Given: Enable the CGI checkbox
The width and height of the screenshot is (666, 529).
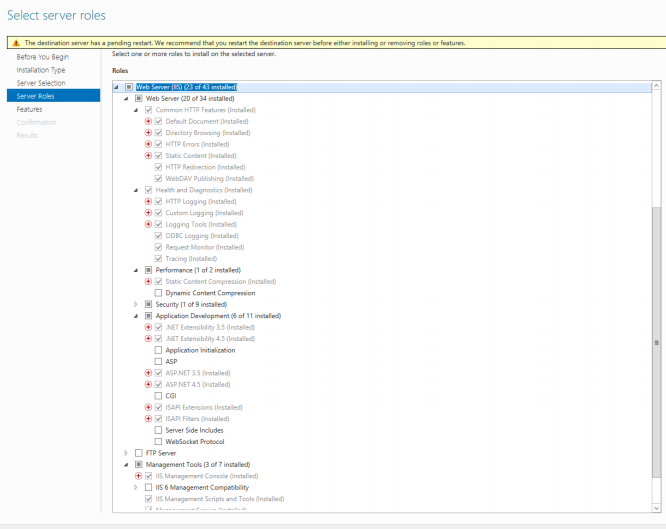Looking at the screenshot, I should (158, 396).
